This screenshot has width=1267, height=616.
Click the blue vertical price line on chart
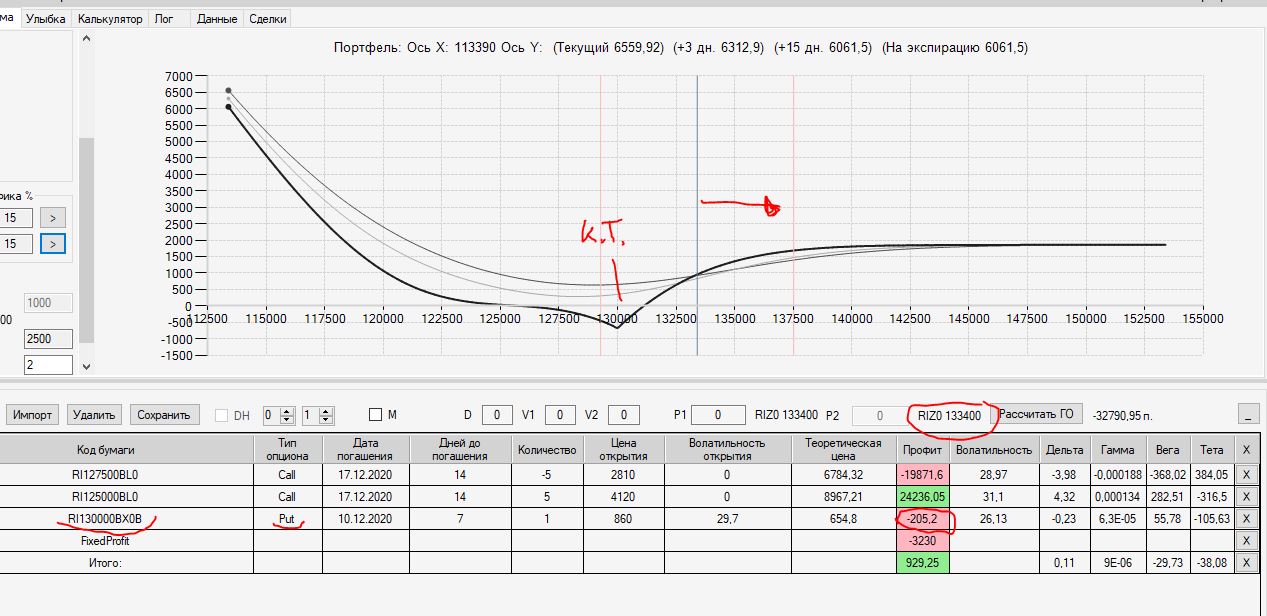pyautogui.click(x=697, y=215)
